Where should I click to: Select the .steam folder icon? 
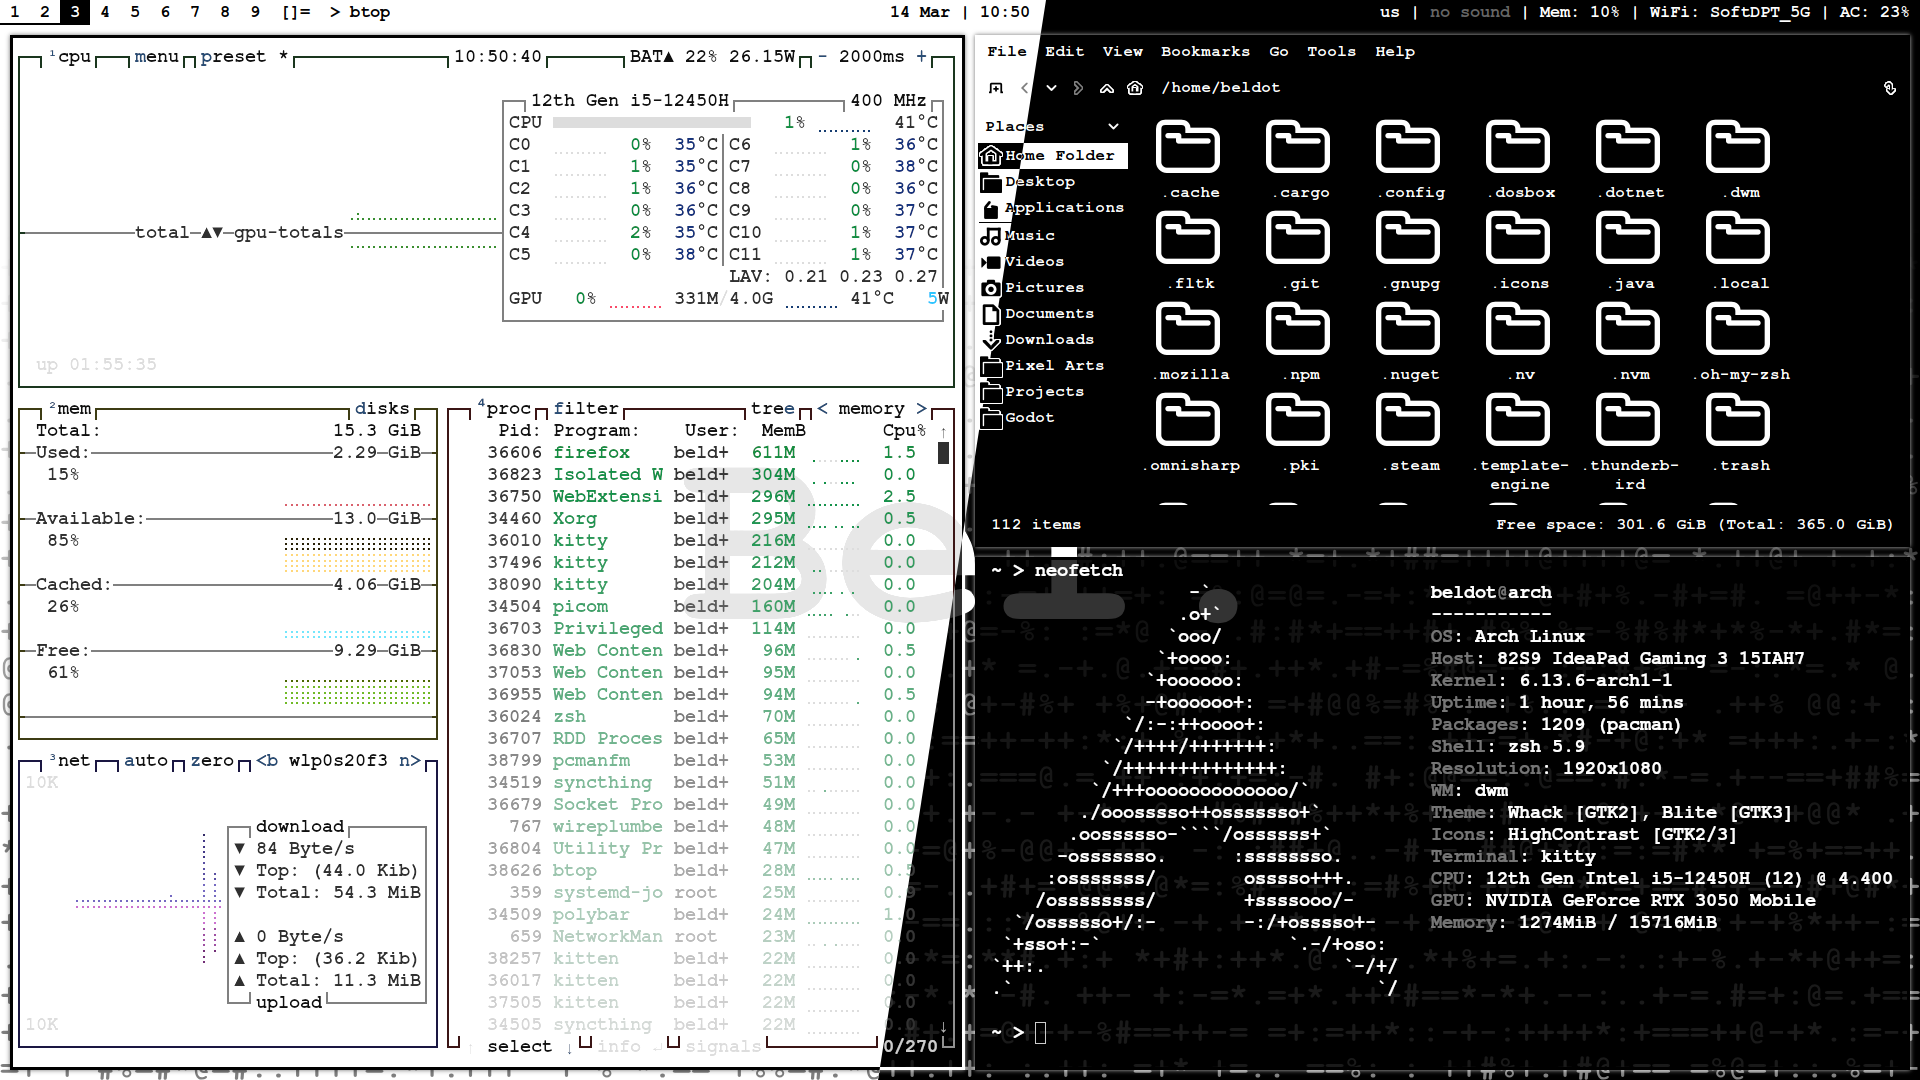1408,421
